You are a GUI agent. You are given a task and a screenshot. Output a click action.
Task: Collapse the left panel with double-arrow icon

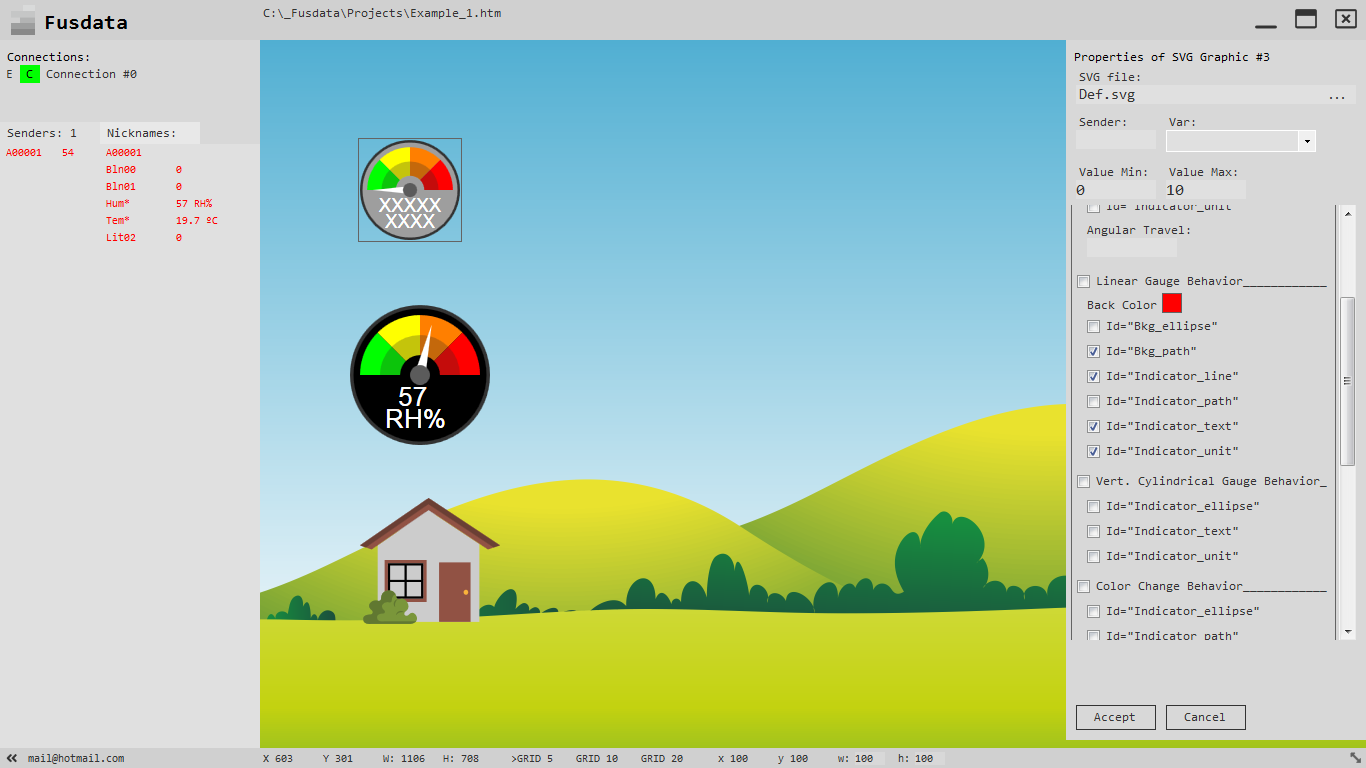12,758
